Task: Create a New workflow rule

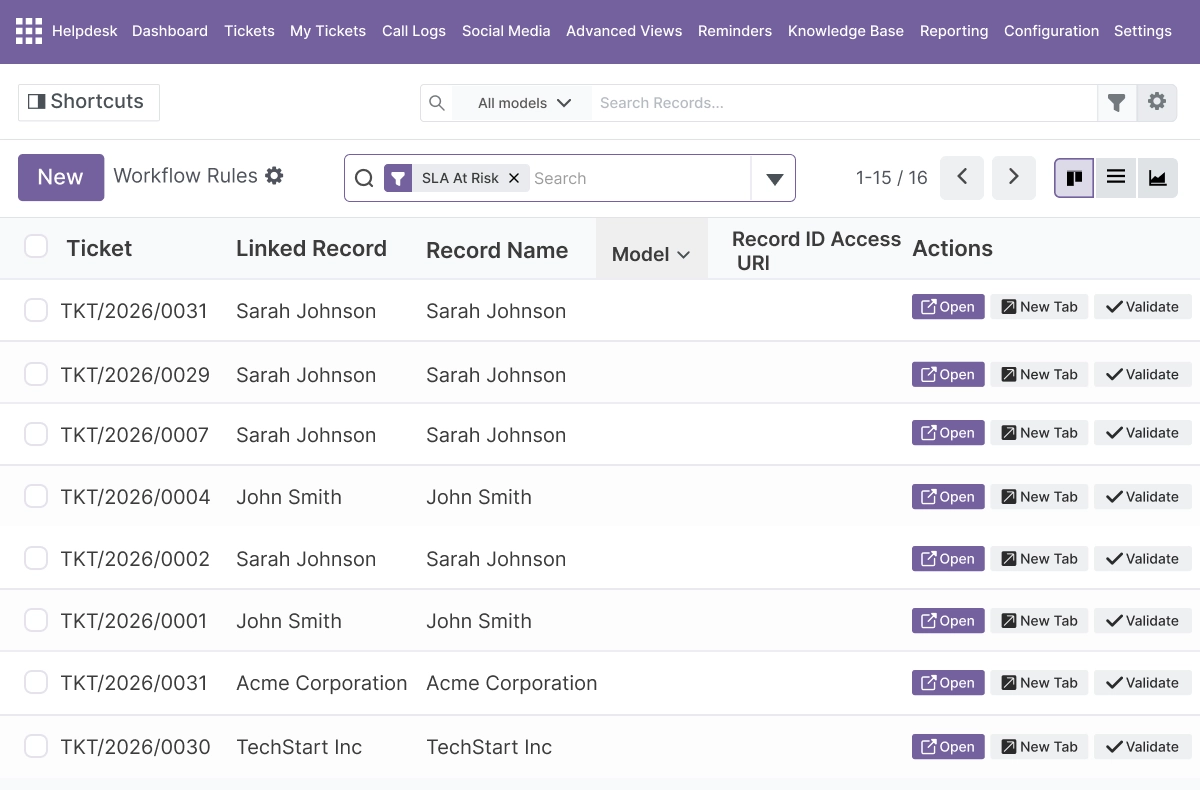Action: pyautogui.click(x=61, y=177)
